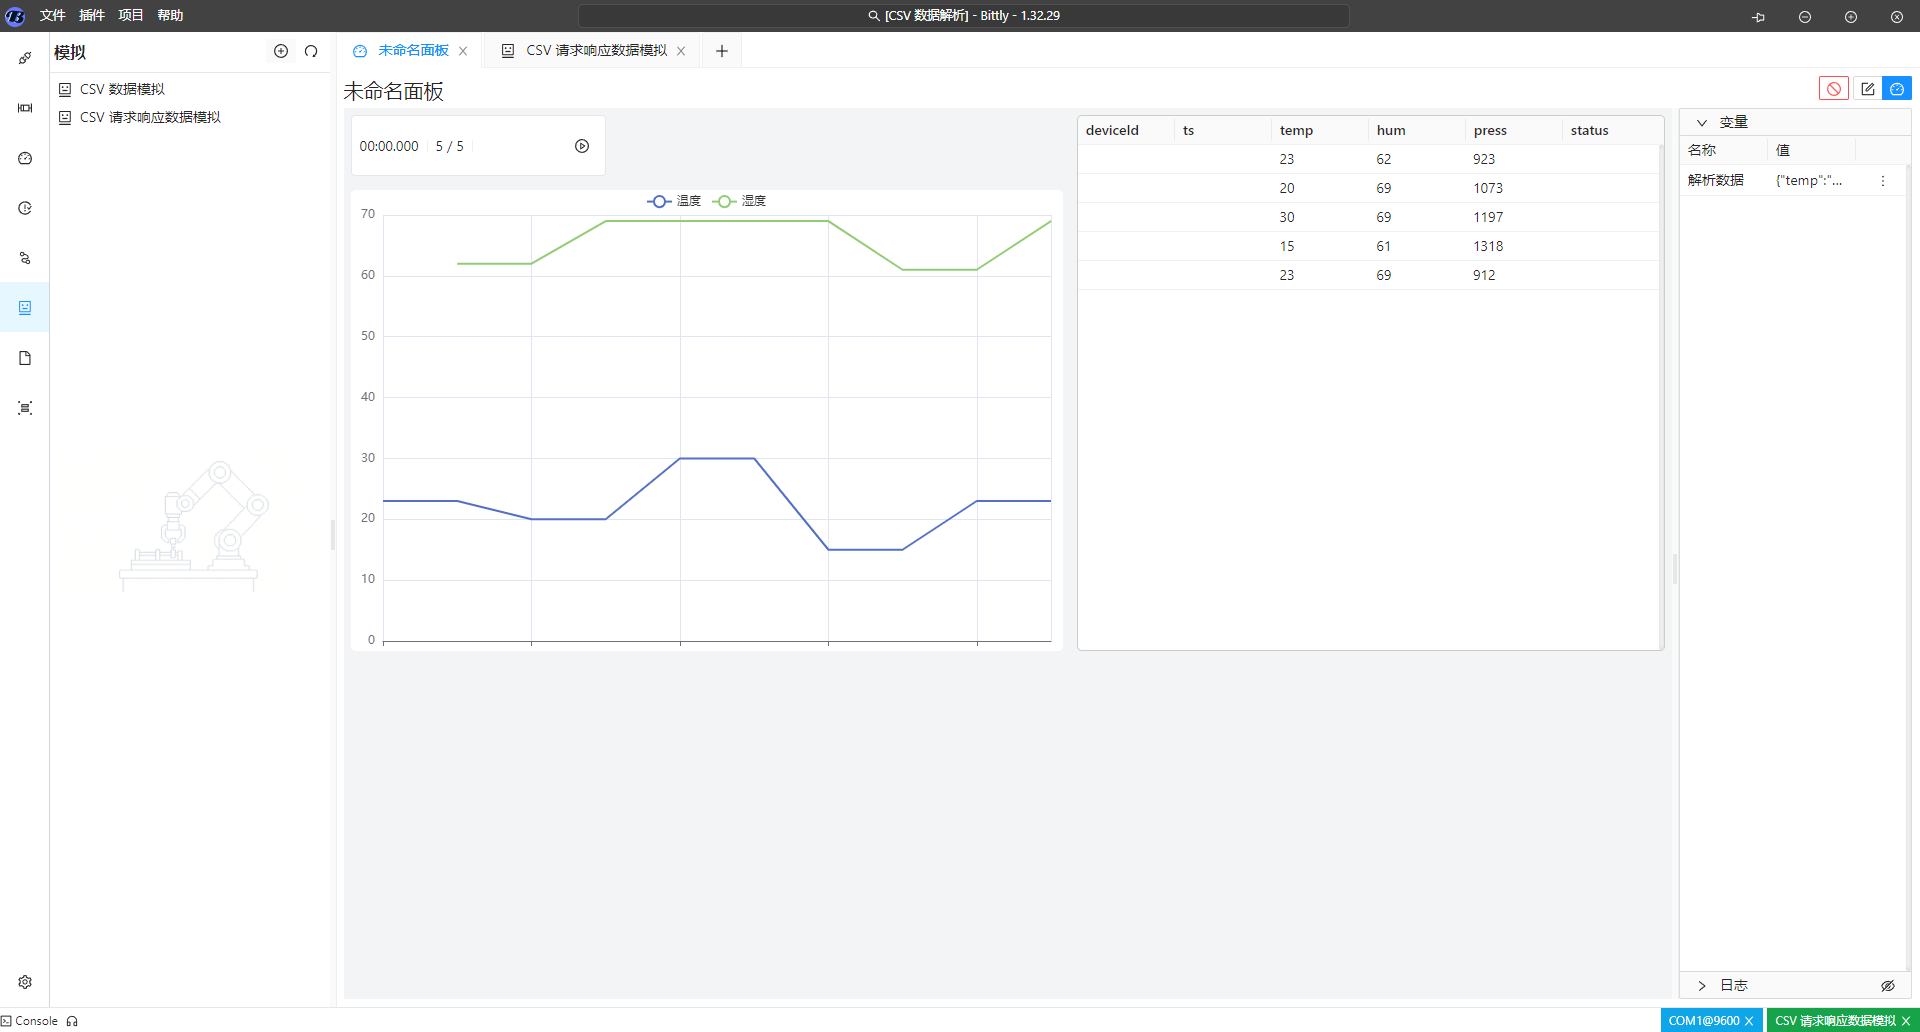Image resolution: width=1920 pixels, height=1032 pixels.
Task: Open the settings gear in sidebar
Action: pos(25,982)
